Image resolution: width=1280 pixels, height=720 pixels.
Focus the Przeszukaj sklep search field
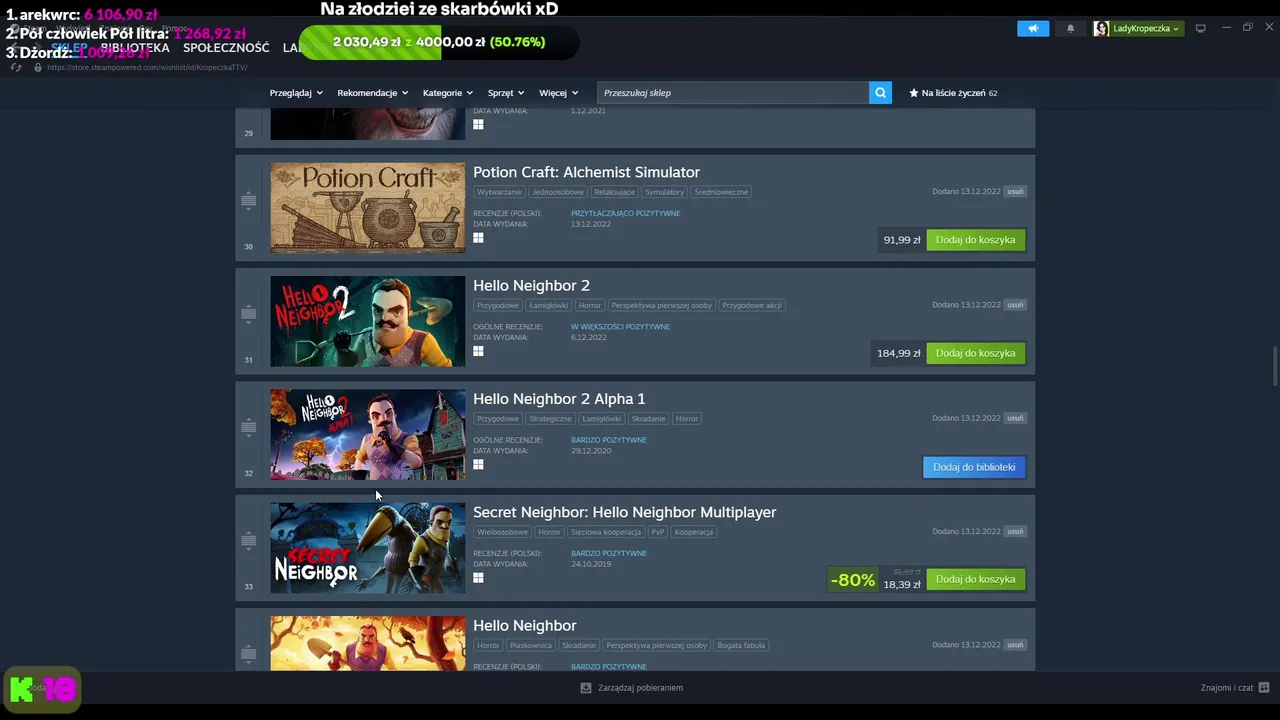[x=733, y=93]
